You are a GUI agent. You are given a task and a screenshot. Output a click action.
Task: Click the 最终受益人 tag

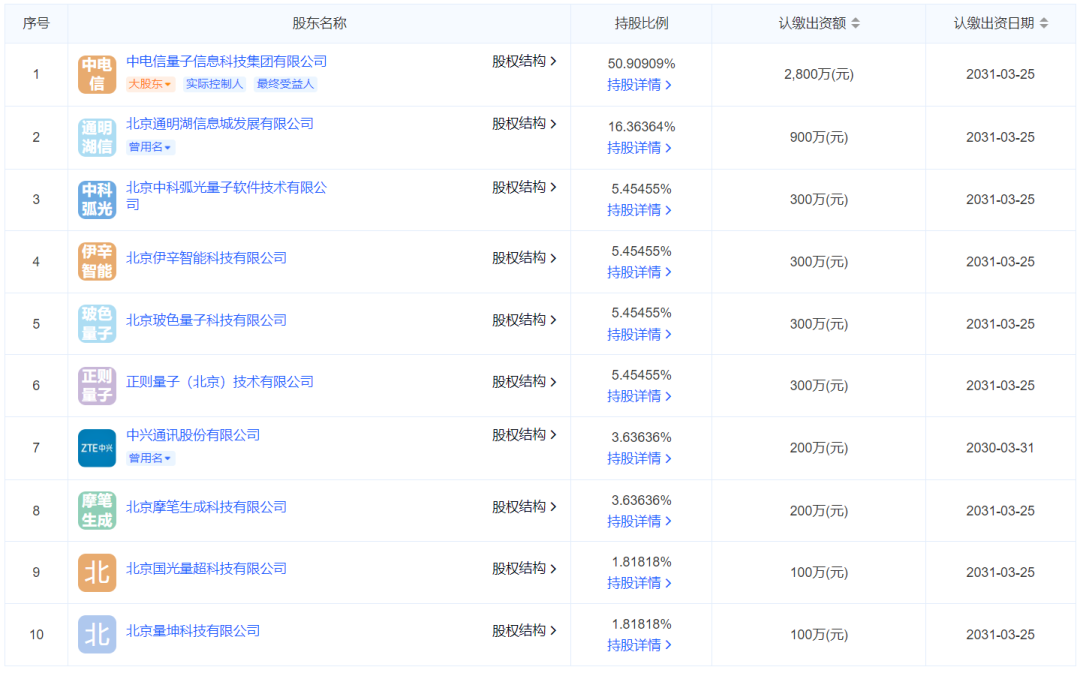pos(285,85)
